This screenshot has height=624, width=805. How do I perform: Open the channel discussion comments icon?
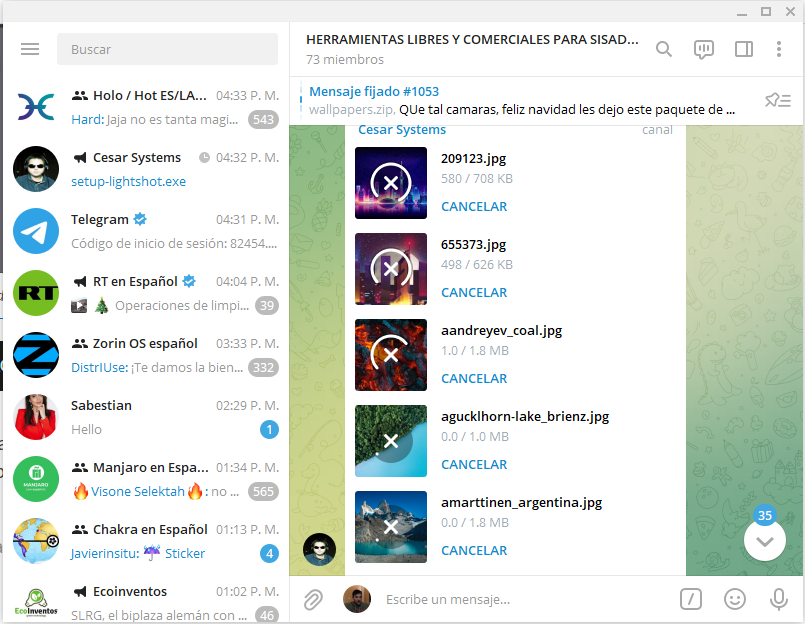coord(704,49)
